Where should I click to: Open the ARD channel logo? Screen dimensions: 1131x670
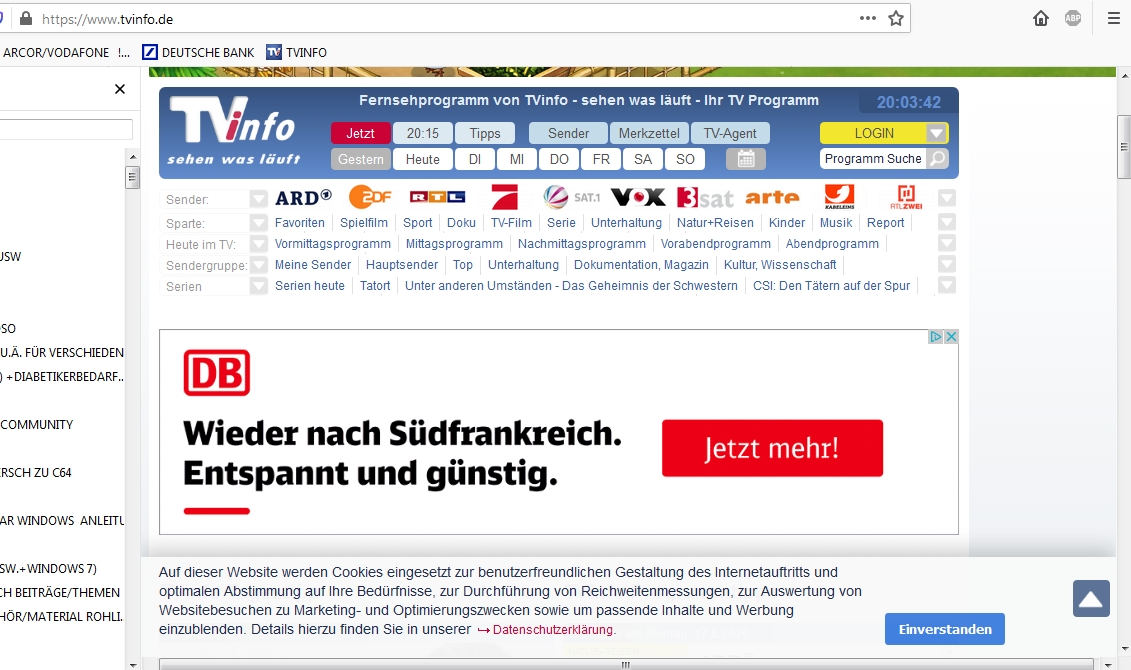click(x=303, y=197)
